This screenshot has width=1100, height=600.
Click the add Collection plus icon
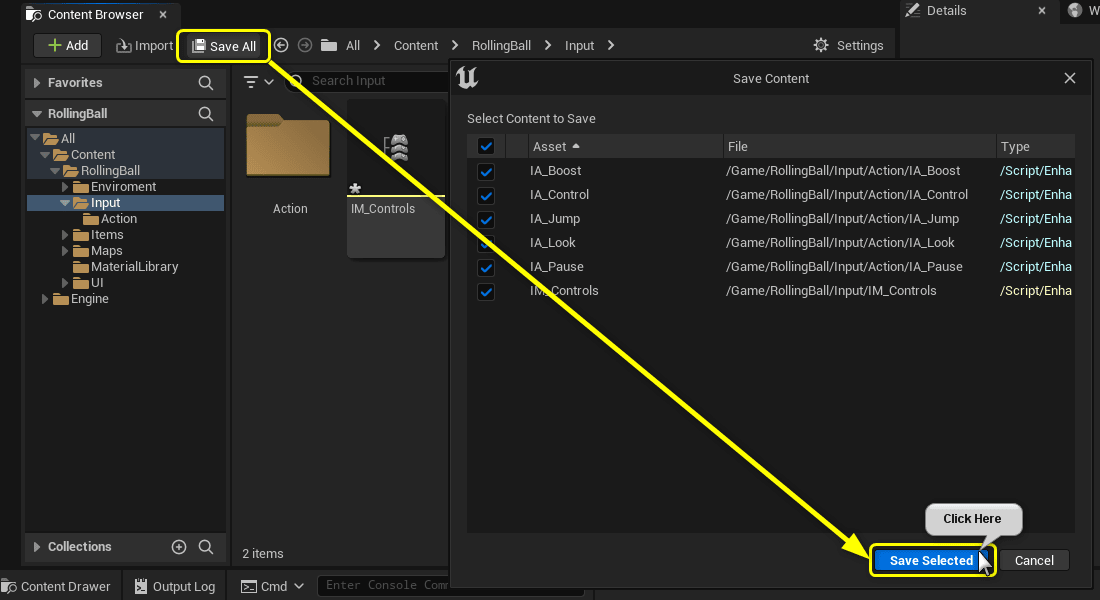pos(179,547)
